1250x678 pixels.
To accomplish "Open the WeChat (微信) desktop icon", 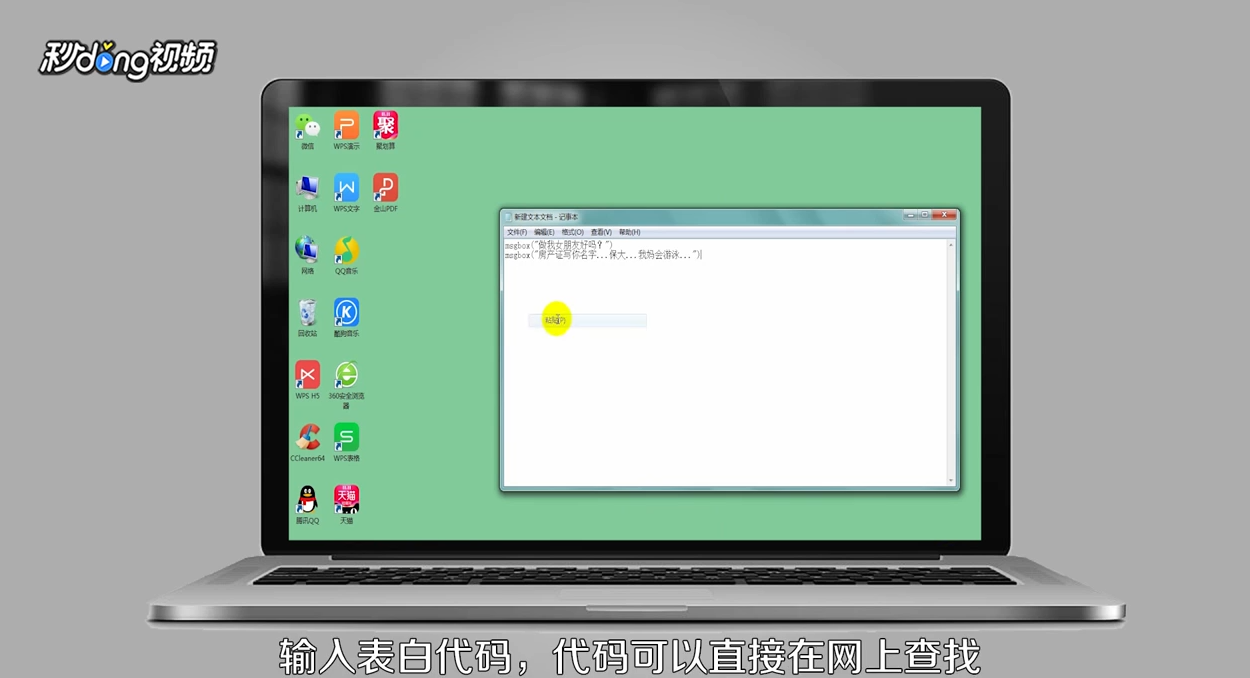I will pos(307,131).
